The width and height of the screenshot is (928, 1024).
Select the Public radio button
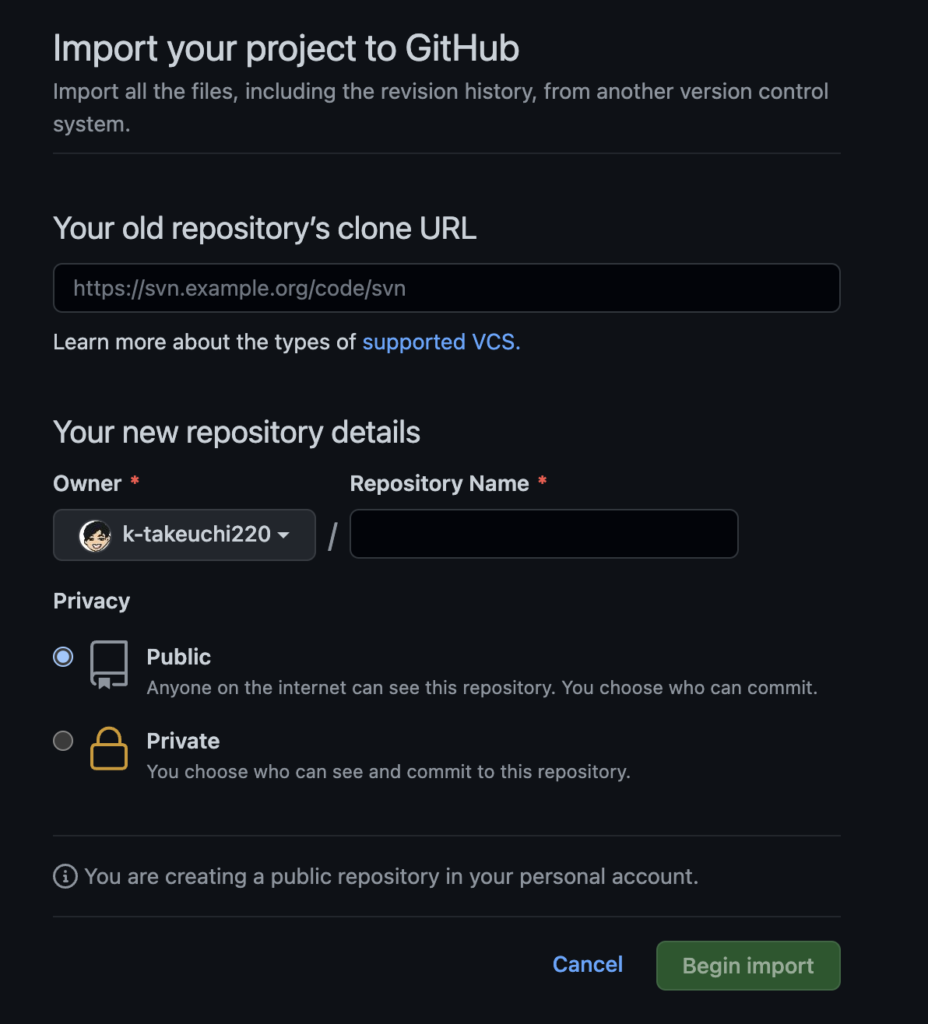(x=63, y=657)
